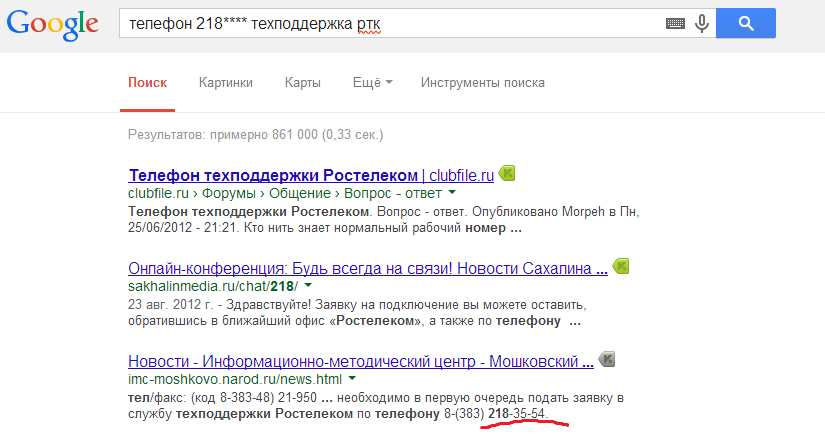The width and height of the screenshot is (825, 440).
Task: Click Kaspersky badge next to clubfile.ru result
Action: pos(507,173)
